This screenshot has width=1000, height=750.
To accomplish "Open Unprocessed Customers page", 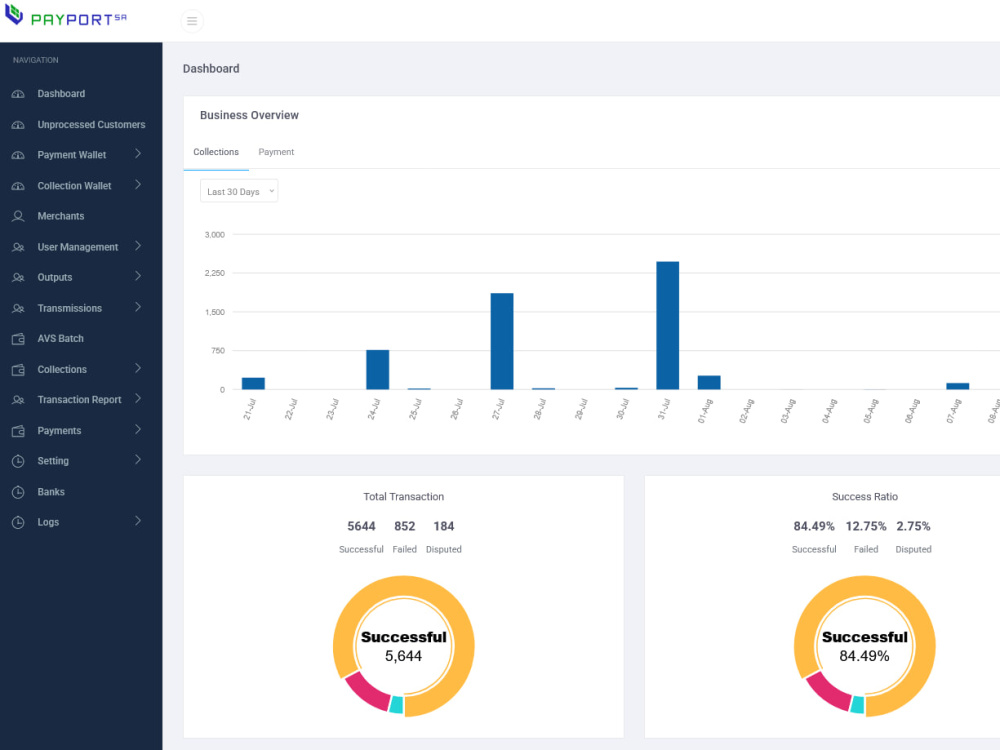I will click(x=91, y=124).
